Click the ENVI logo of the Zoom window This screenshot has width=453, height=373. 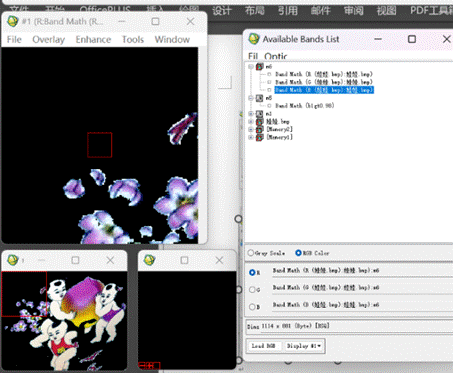coord(150,260)
